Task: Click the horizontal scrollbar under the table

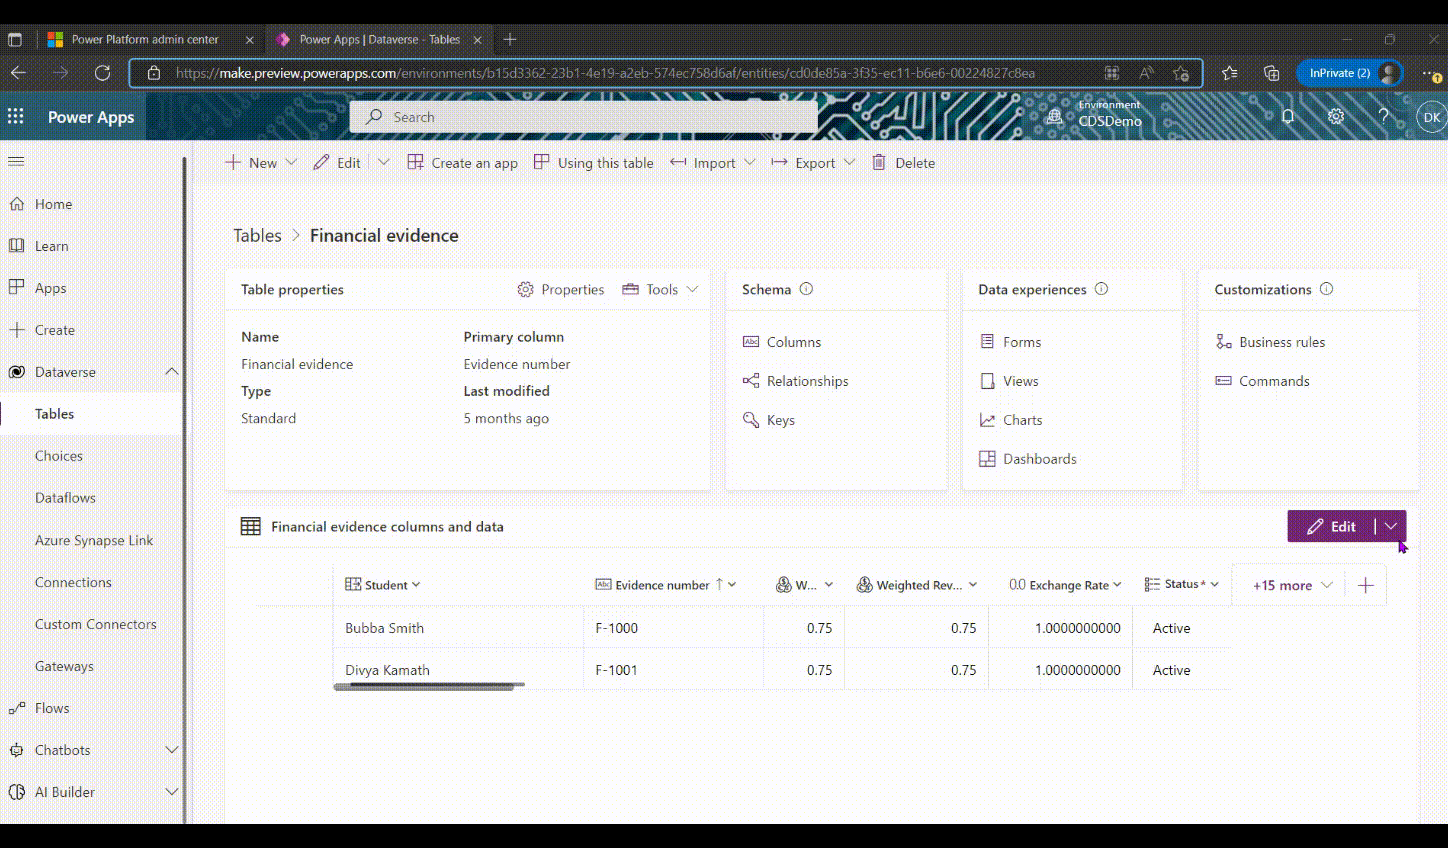Action: tap(428, 687)
